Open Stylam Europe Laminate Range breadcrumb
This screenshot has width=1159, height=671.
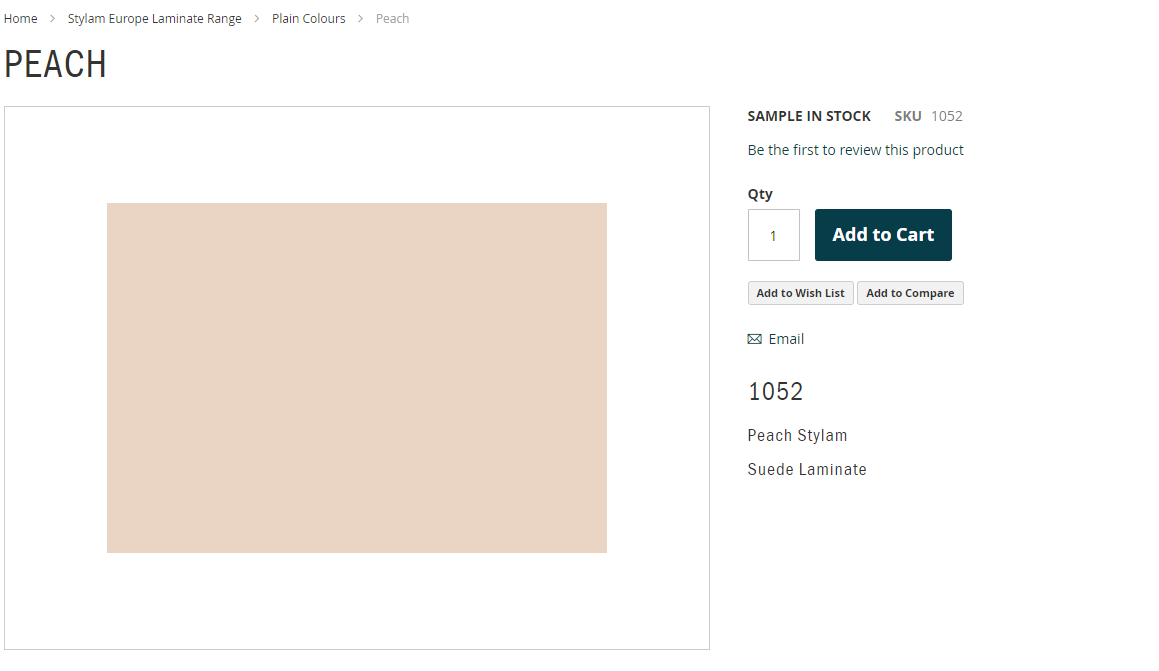pyautogui.click(x=154, y=18)
